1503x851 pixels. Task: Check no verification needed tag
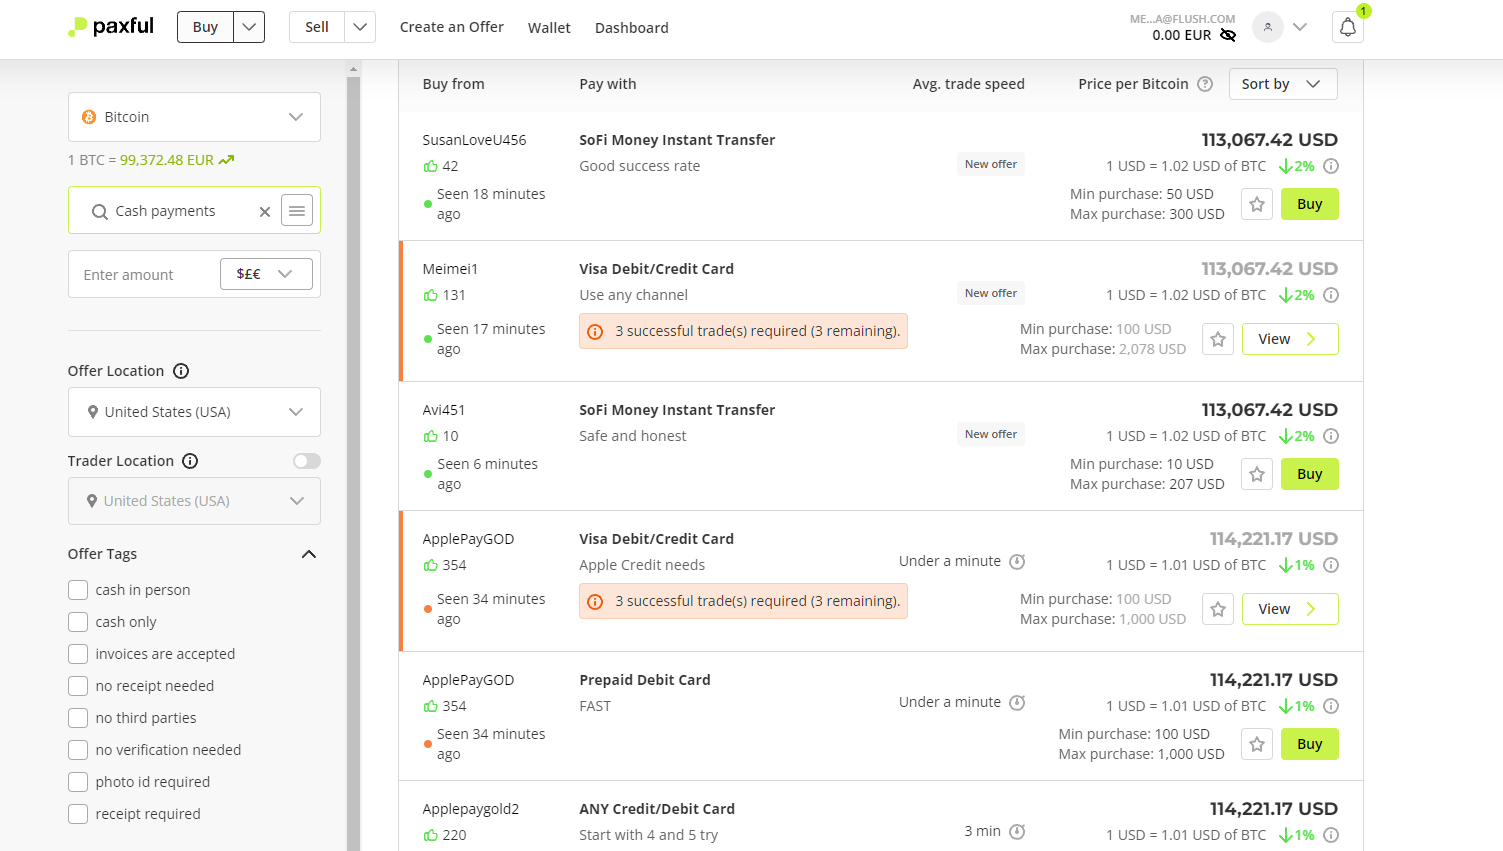click(78, 750)
